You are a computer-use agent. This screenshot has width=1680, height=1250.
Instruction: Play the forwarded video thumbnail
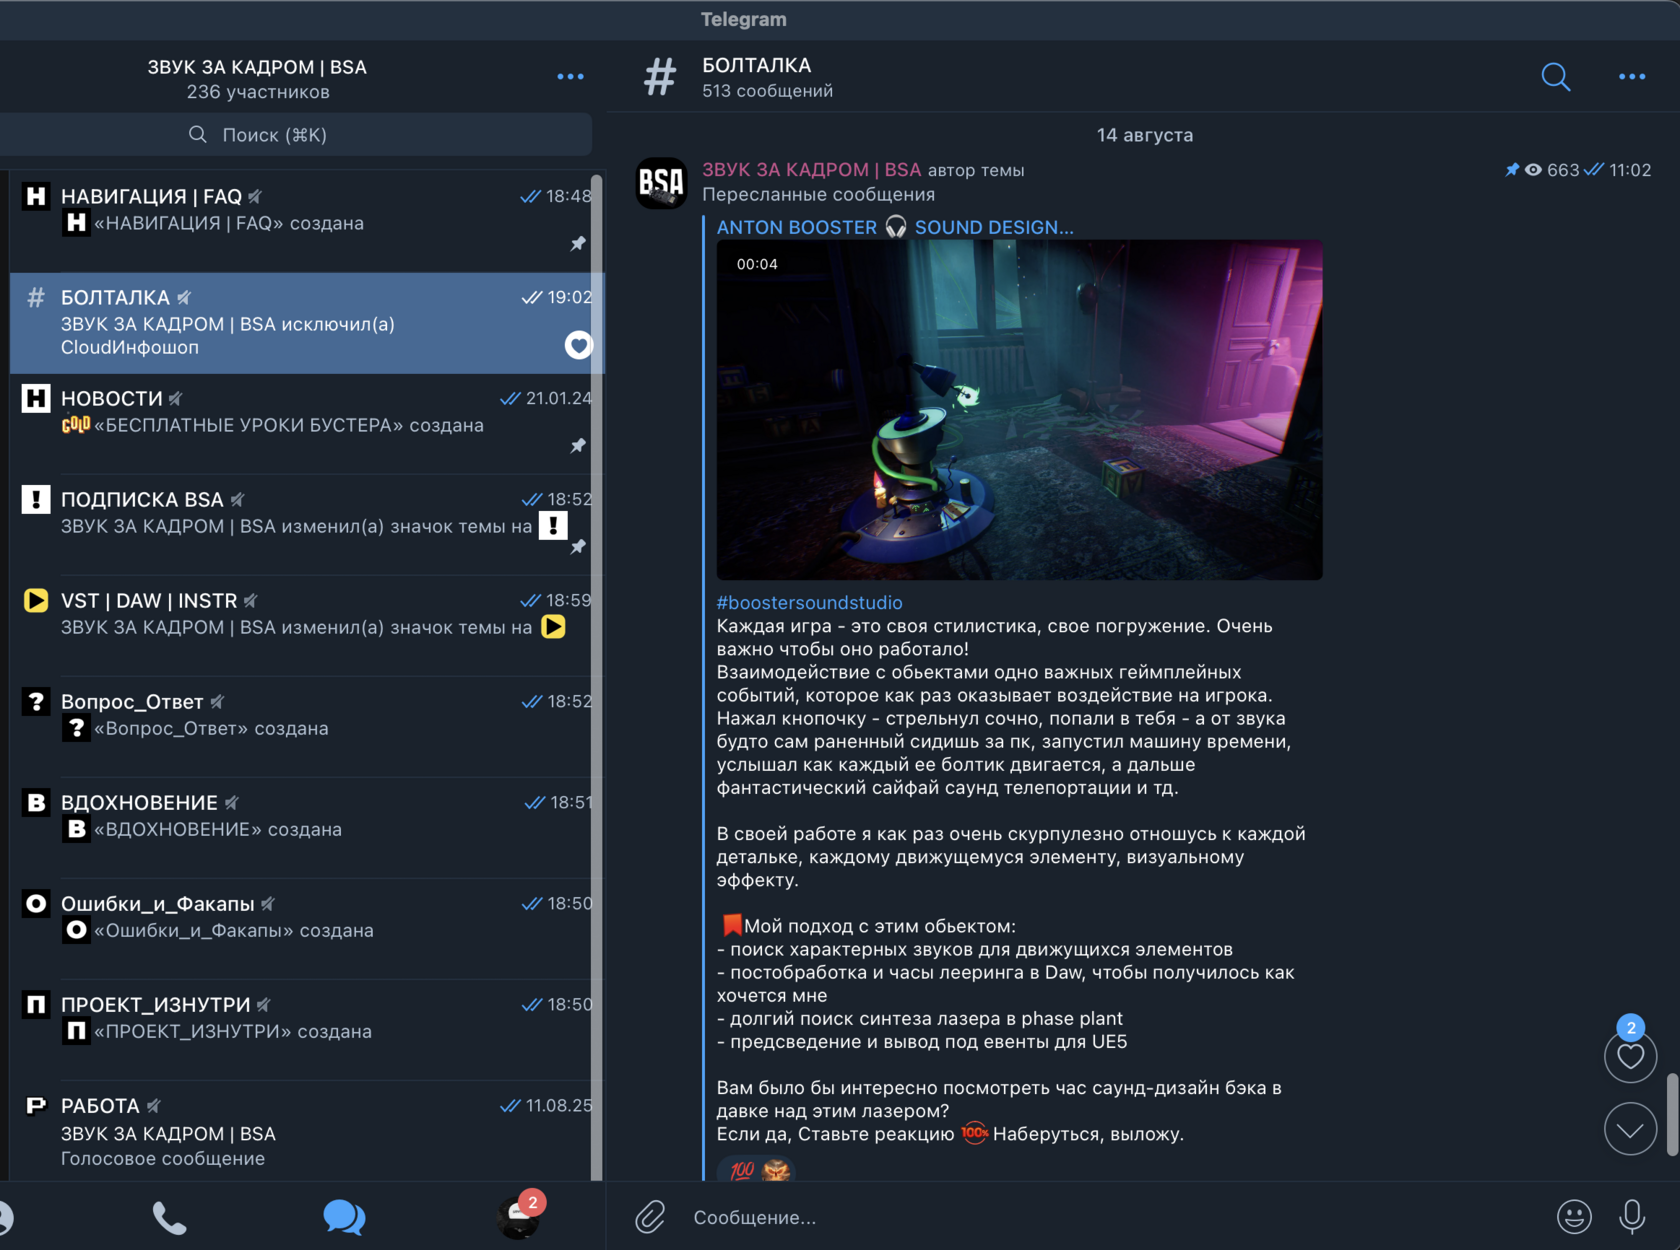pos(1019,410)
